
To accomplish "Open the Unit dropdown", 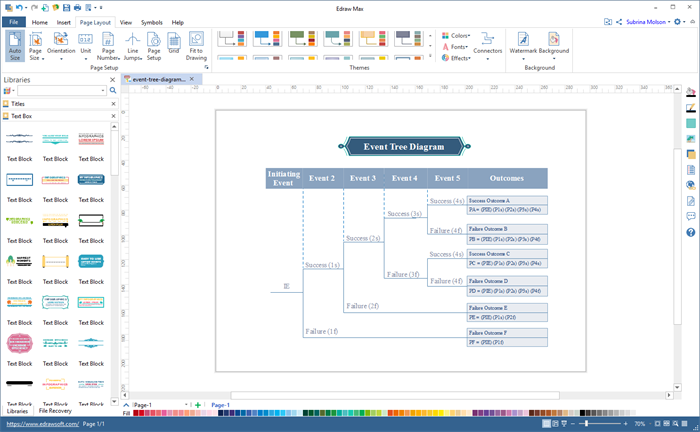I will (x=85, y=46).
